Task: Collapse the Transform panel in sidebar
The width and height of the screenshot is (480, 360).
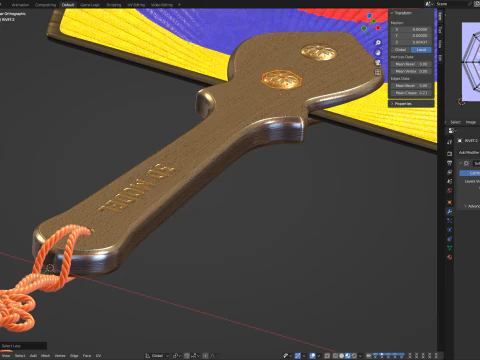Action: point(392,13)
